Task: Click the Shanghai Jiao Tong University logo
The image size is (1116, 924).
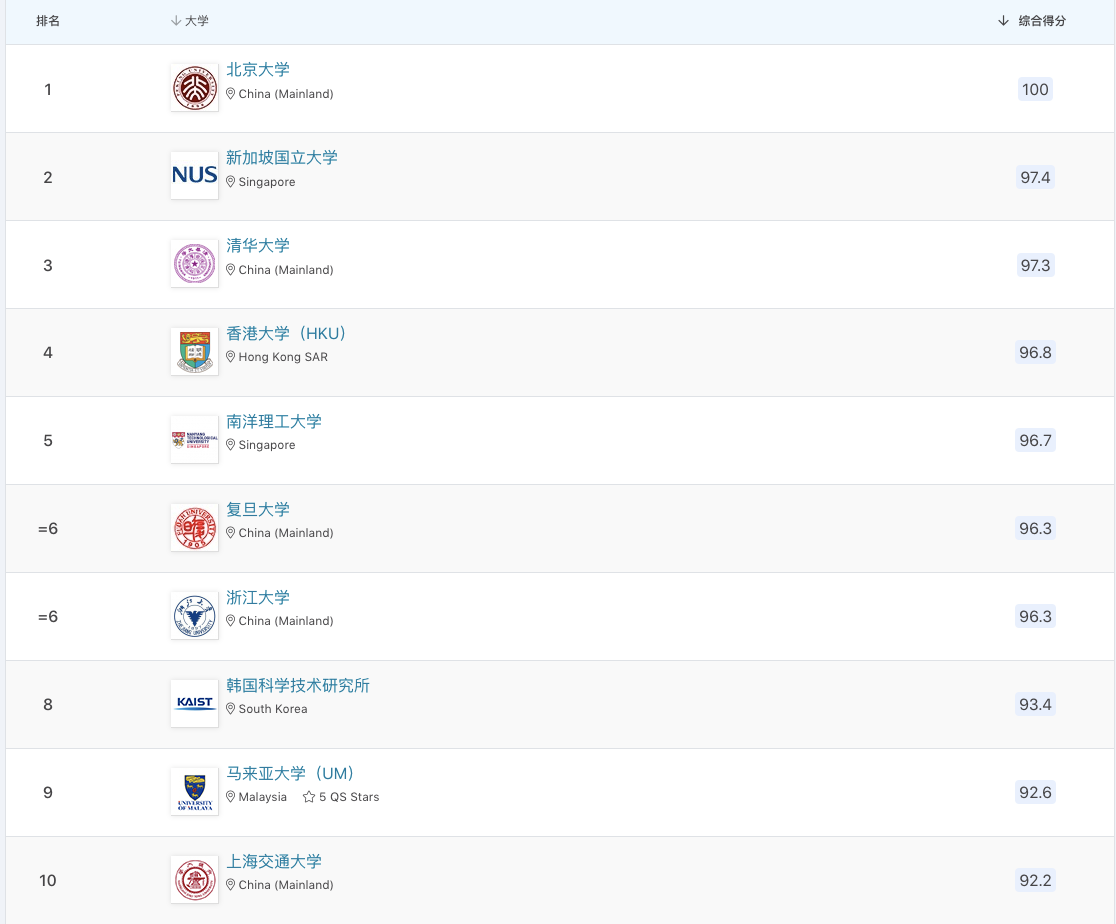Action: click(x=194, y=879)
